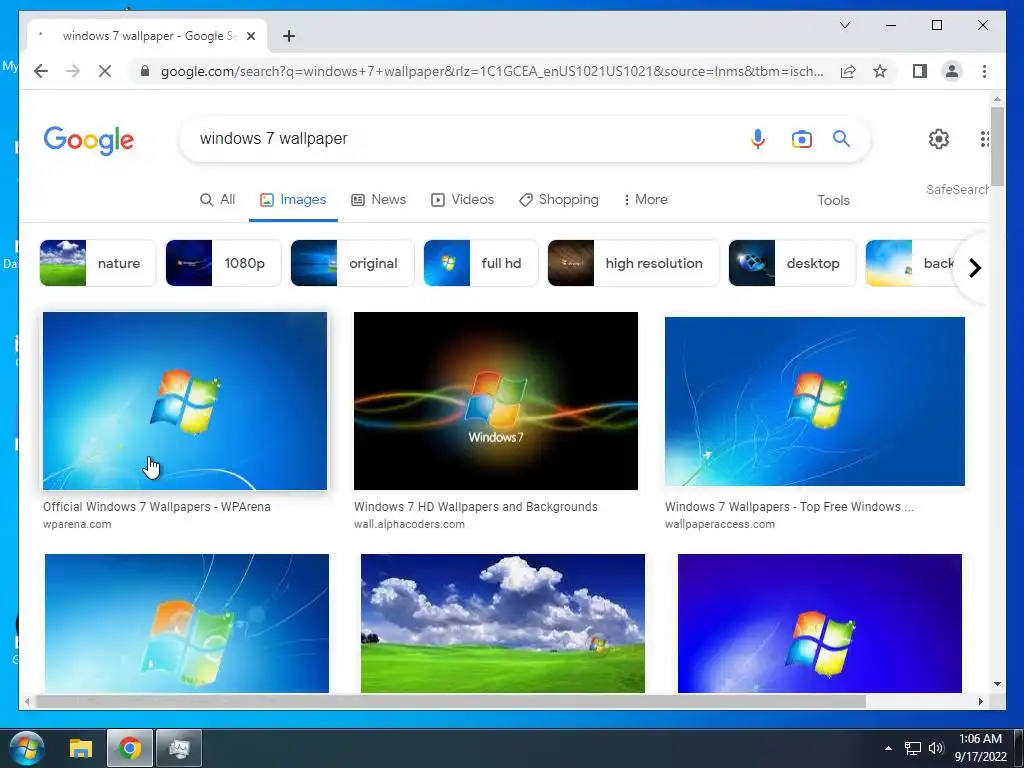Switch to Shopping results
Screen dimensions: 1024x768
pyautogui.click(x=558, y=200)
